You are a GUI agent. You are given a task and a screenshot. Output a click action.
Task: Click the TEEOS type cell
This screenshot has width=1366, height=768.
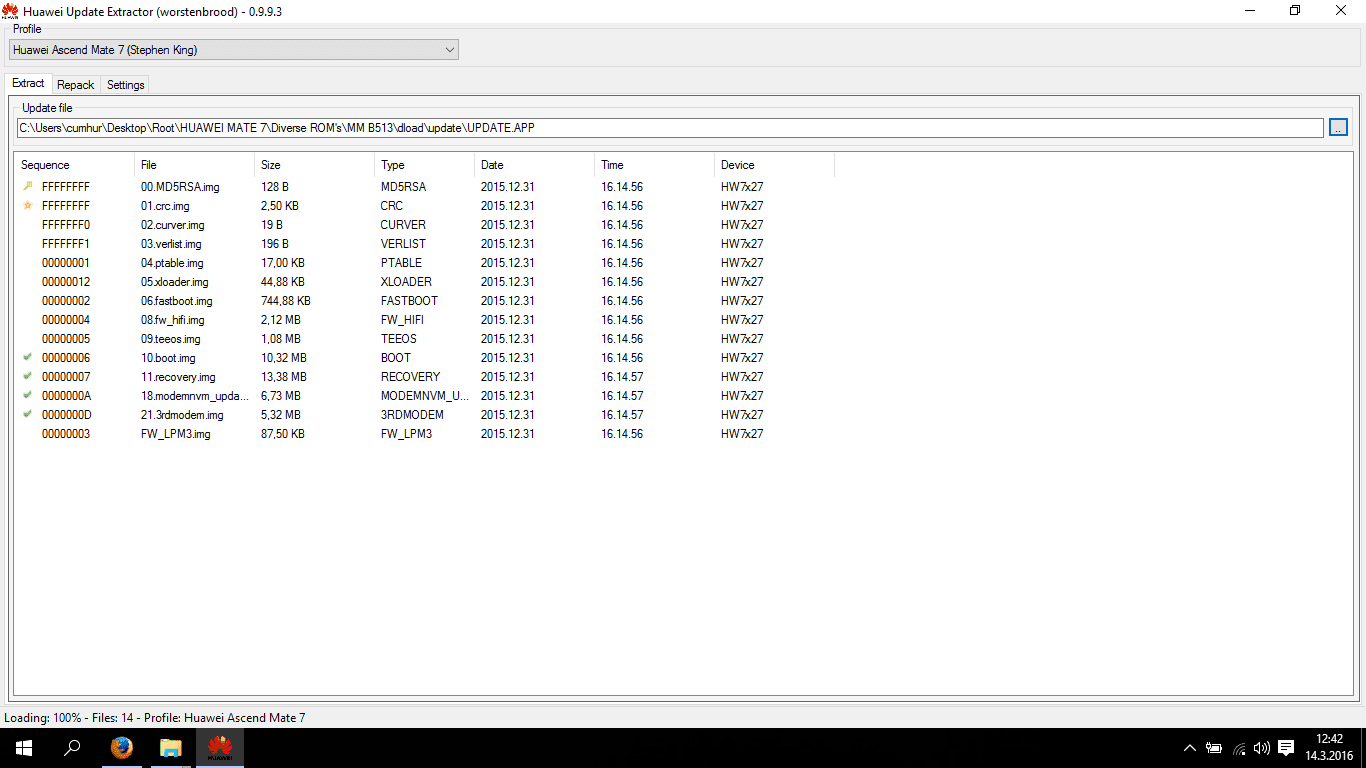tap(399, 339)
